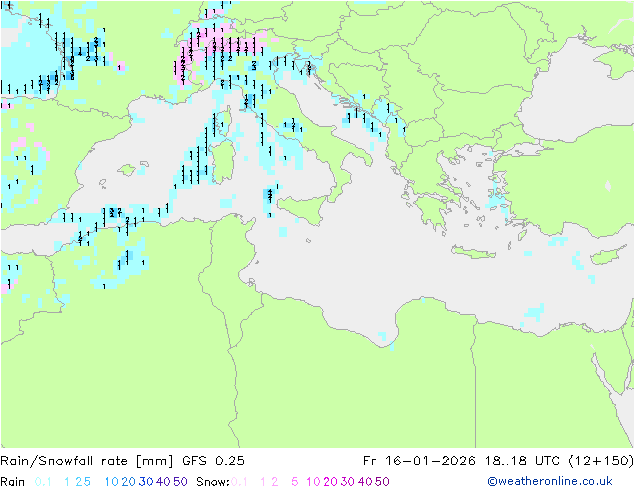
Task: Click the Rain legend value 50
Action: 180,482
